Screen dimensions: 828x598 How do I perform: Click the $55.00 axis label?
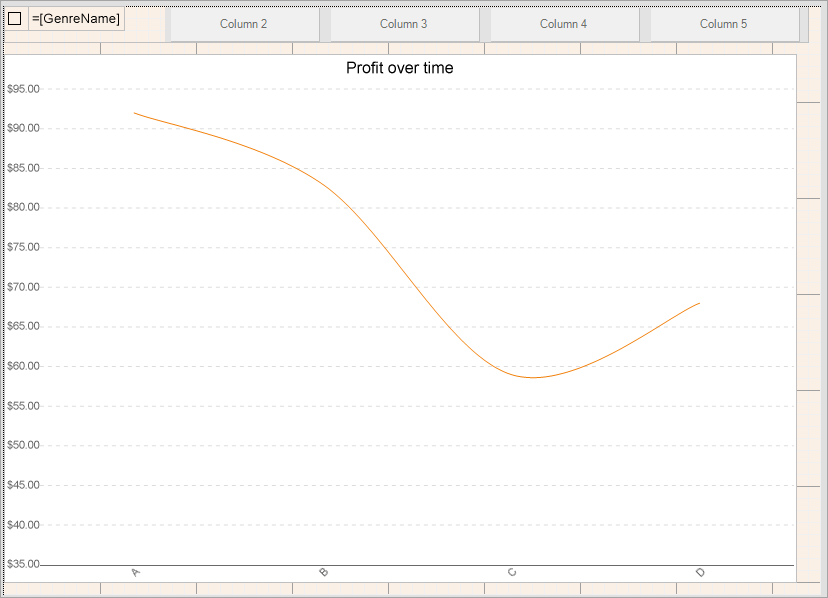click(23, 406)
